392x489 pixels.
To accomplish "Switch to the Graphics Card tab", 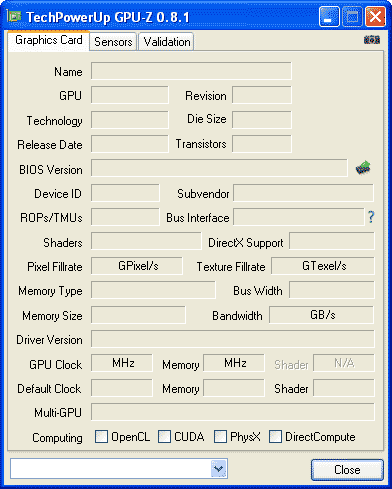I will coord(49,40).
